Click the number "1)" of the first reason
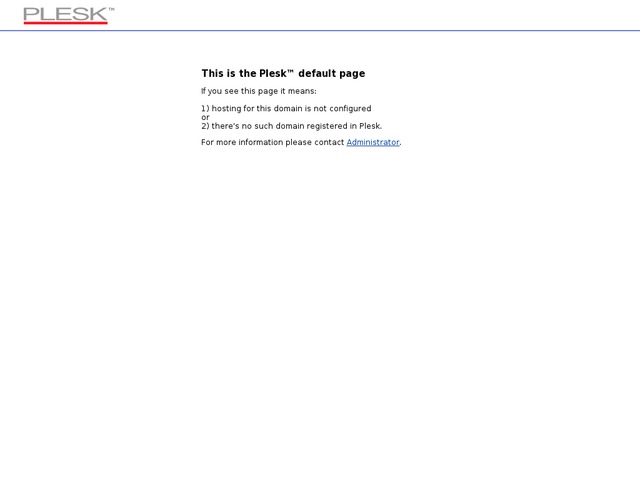640x500 pixels. coord(205,109)
